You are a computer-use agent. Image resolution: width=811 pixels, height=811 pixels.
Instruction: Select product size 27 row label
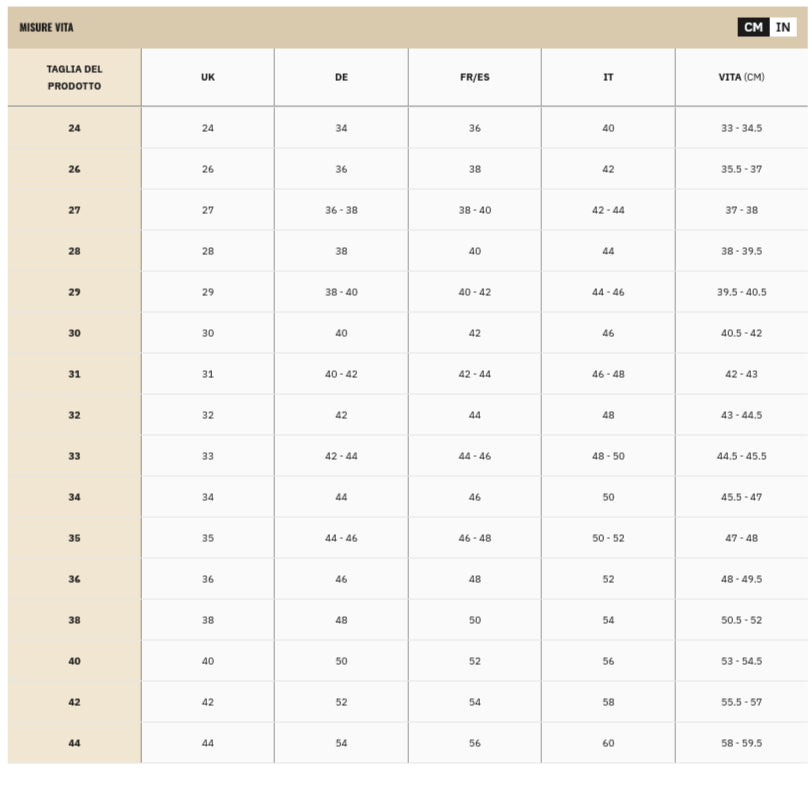[x=74, y=210]
